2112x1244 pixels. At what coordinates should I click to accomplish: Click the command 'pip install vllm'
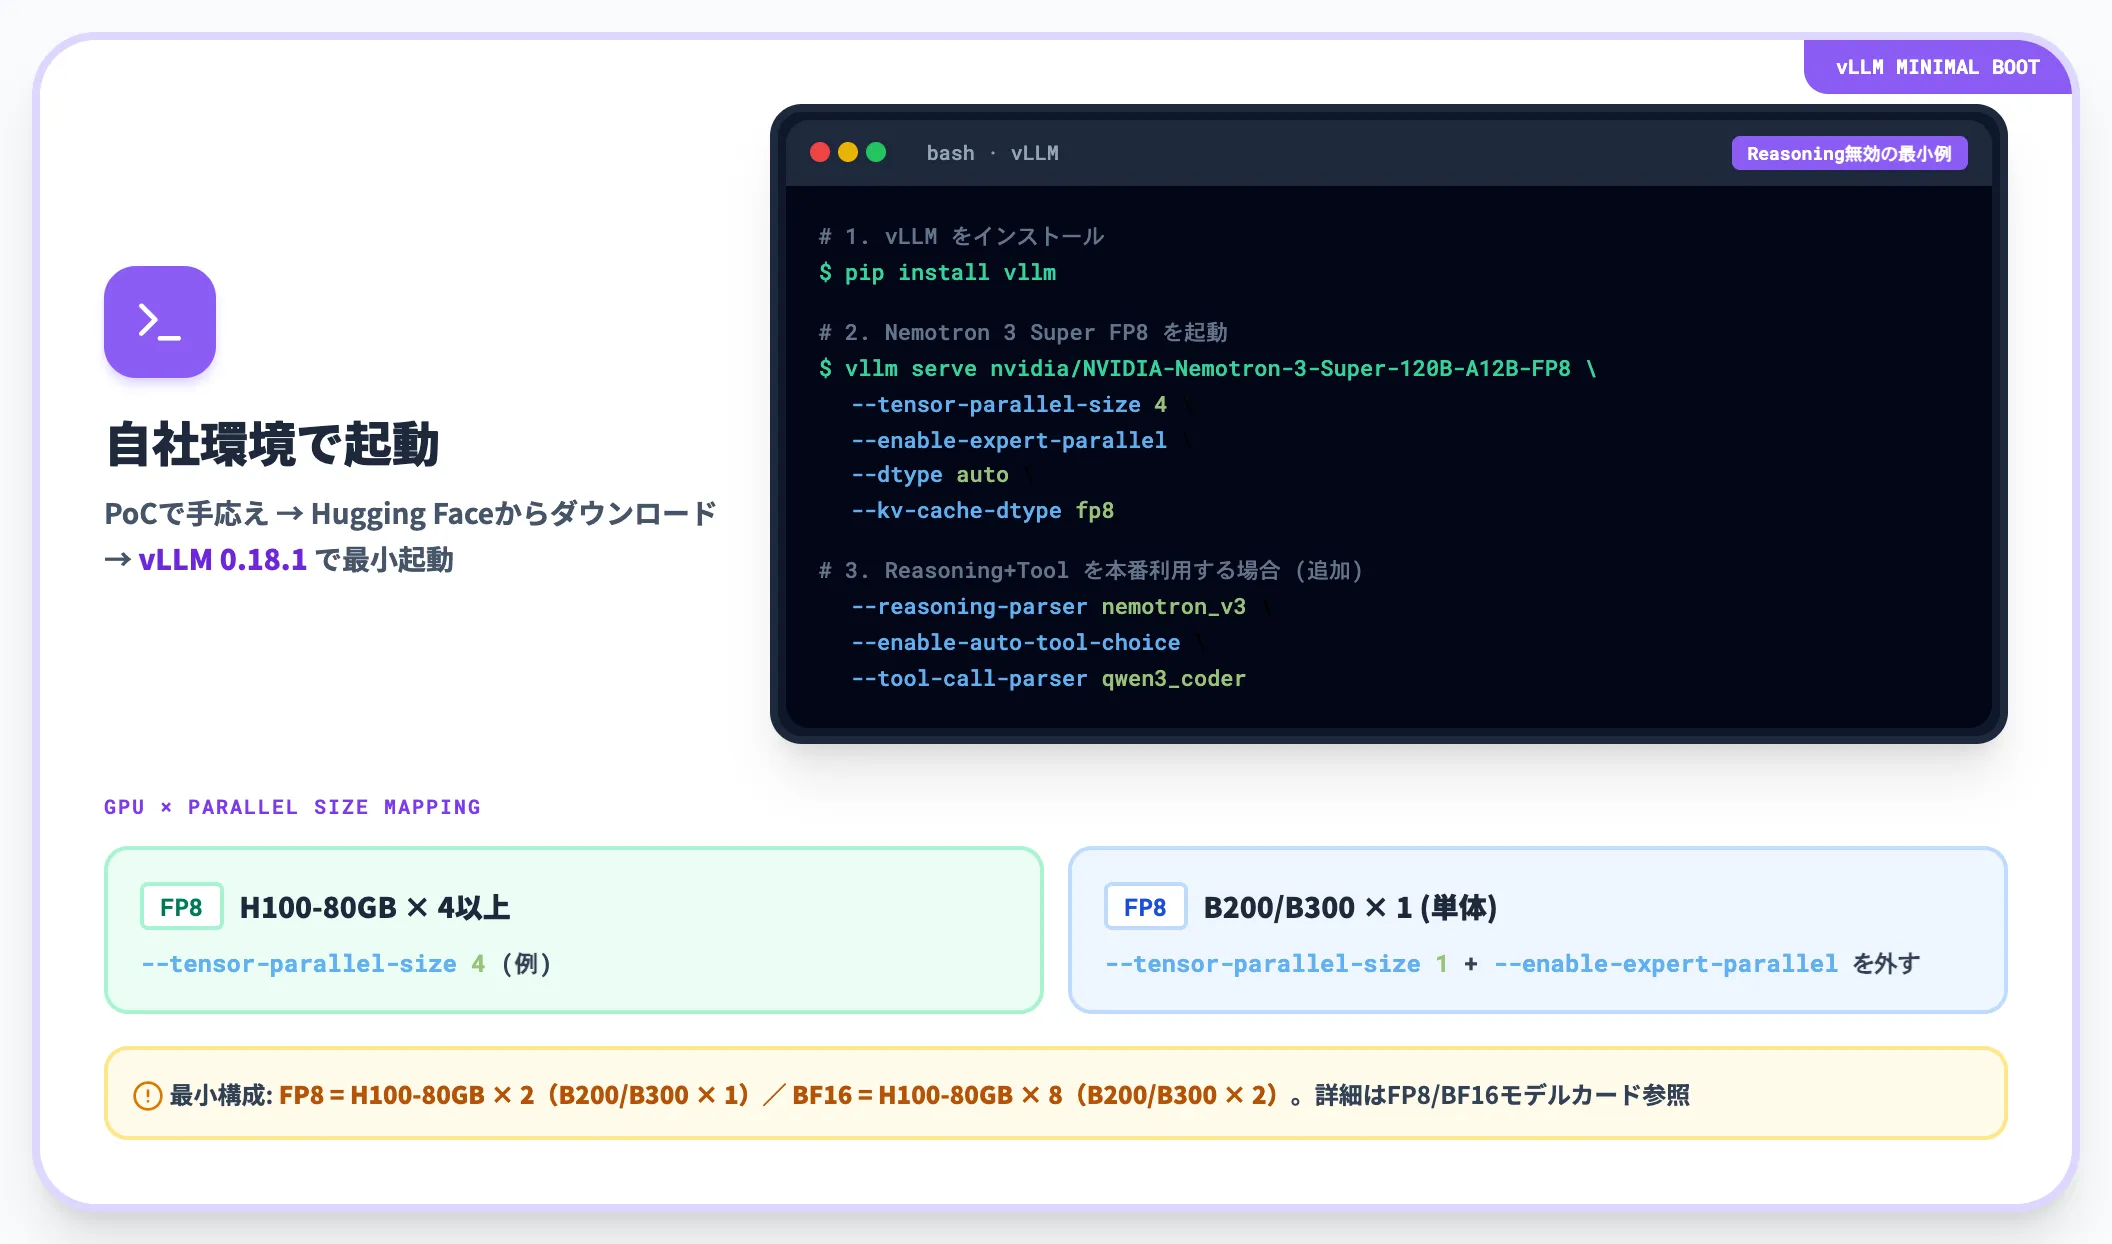point(950,272)
